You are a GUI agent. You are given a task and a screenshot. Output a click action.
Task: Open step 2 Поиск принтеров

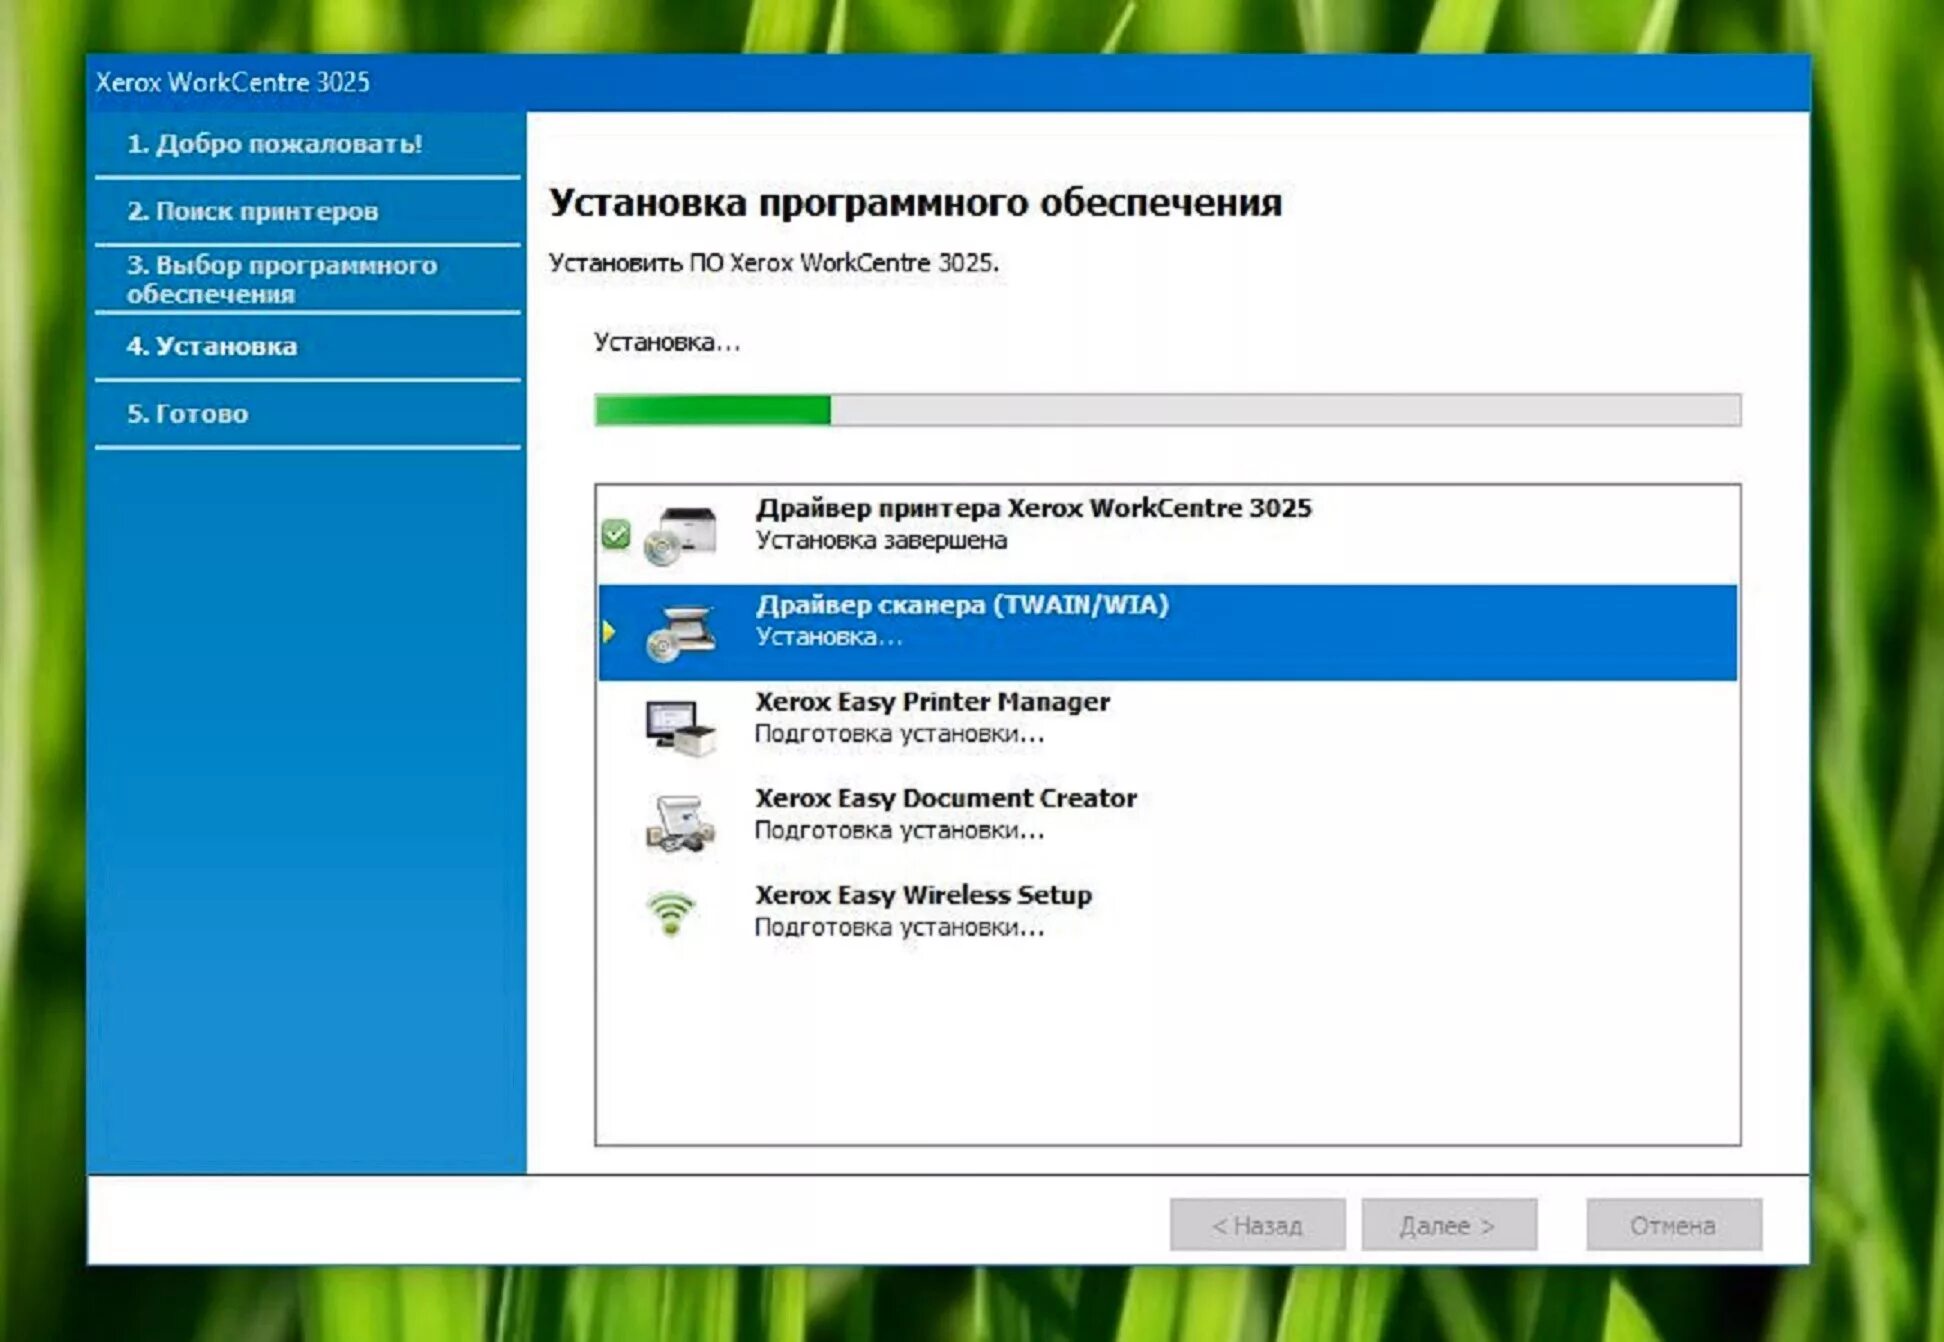click(x=308, y=212)
